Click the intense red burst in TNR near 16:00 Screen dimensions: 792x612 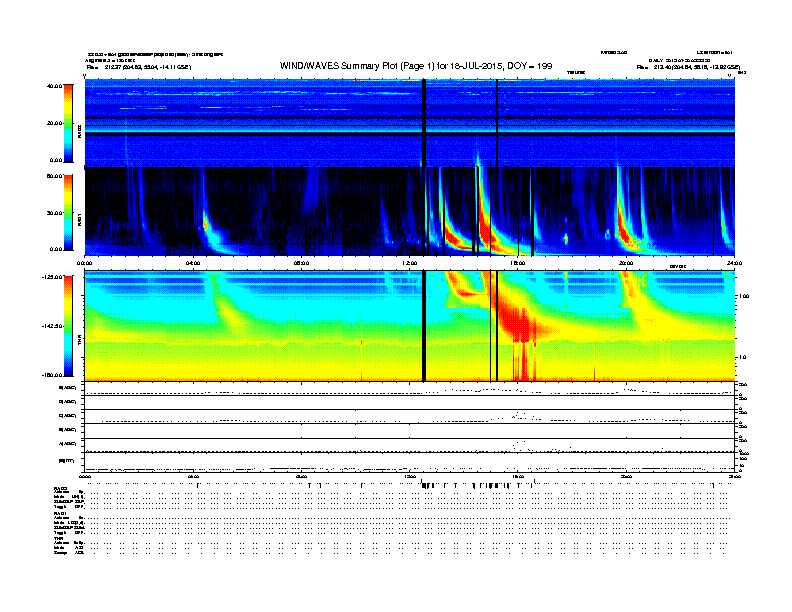[x=520, y=323]
